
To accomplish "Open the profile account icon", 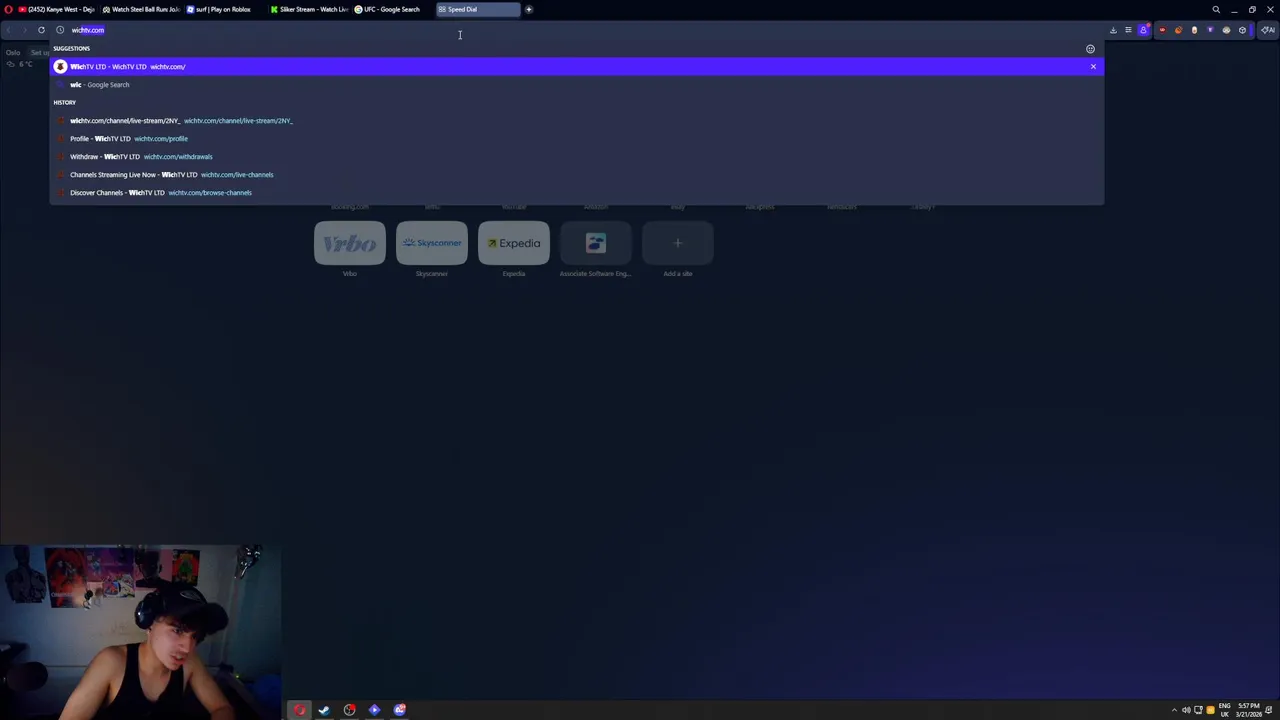I will click(x=1144, y=30).
